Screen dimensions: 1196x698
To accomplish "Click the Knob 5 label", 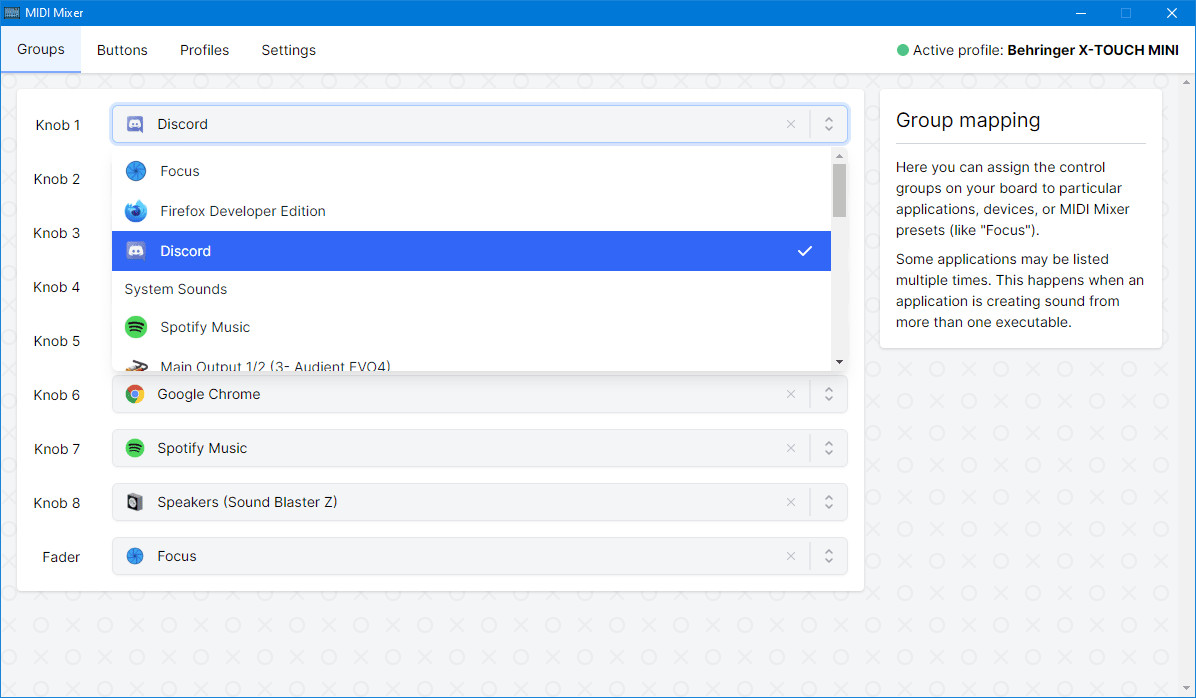I will click(x=56, y=341).
